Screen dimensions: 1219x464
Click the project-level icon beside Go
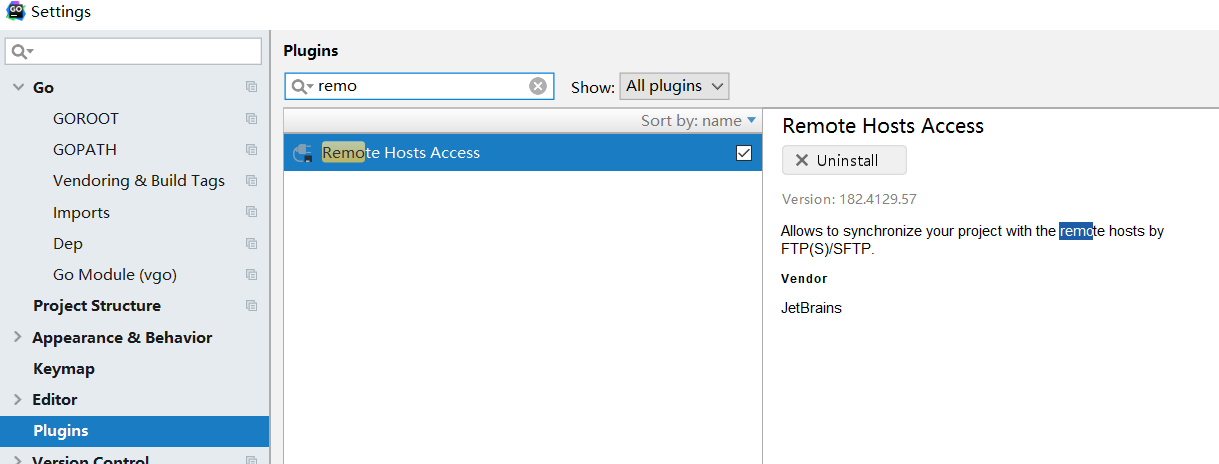tap(251, 88)
